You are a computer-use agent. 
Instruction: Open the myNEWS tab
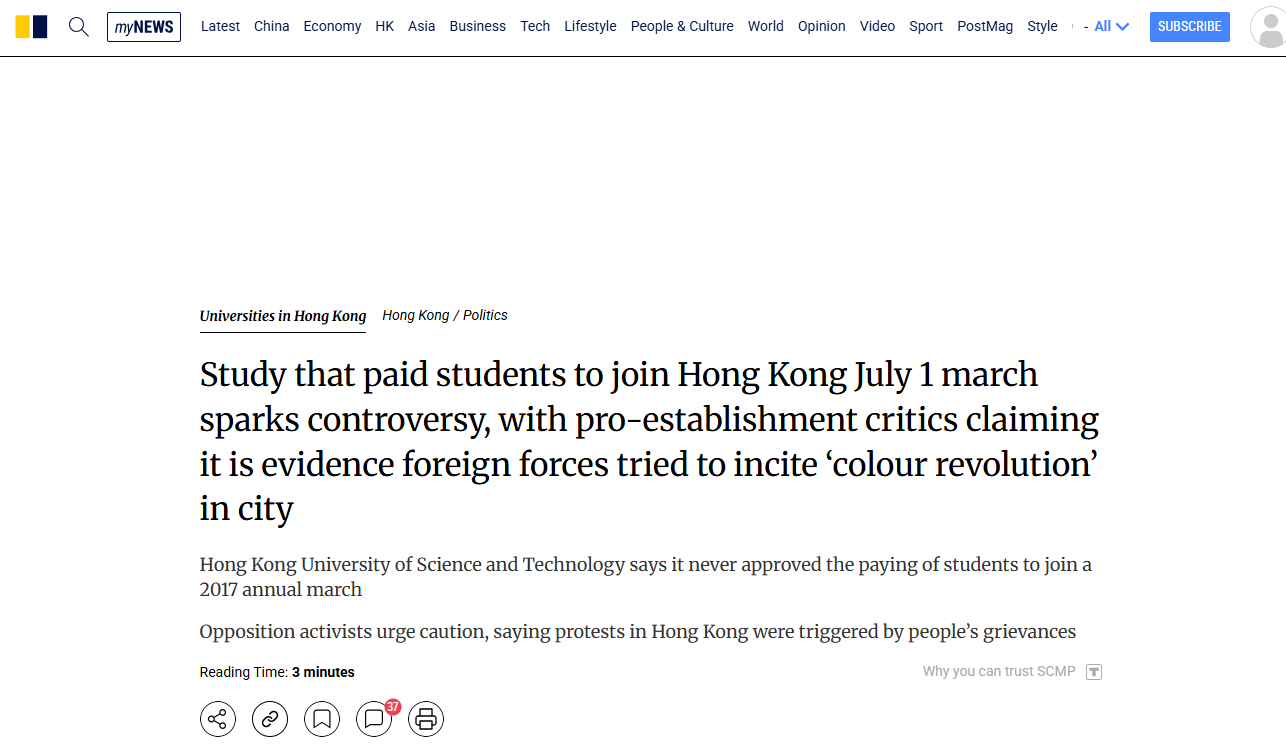(144, 27)
